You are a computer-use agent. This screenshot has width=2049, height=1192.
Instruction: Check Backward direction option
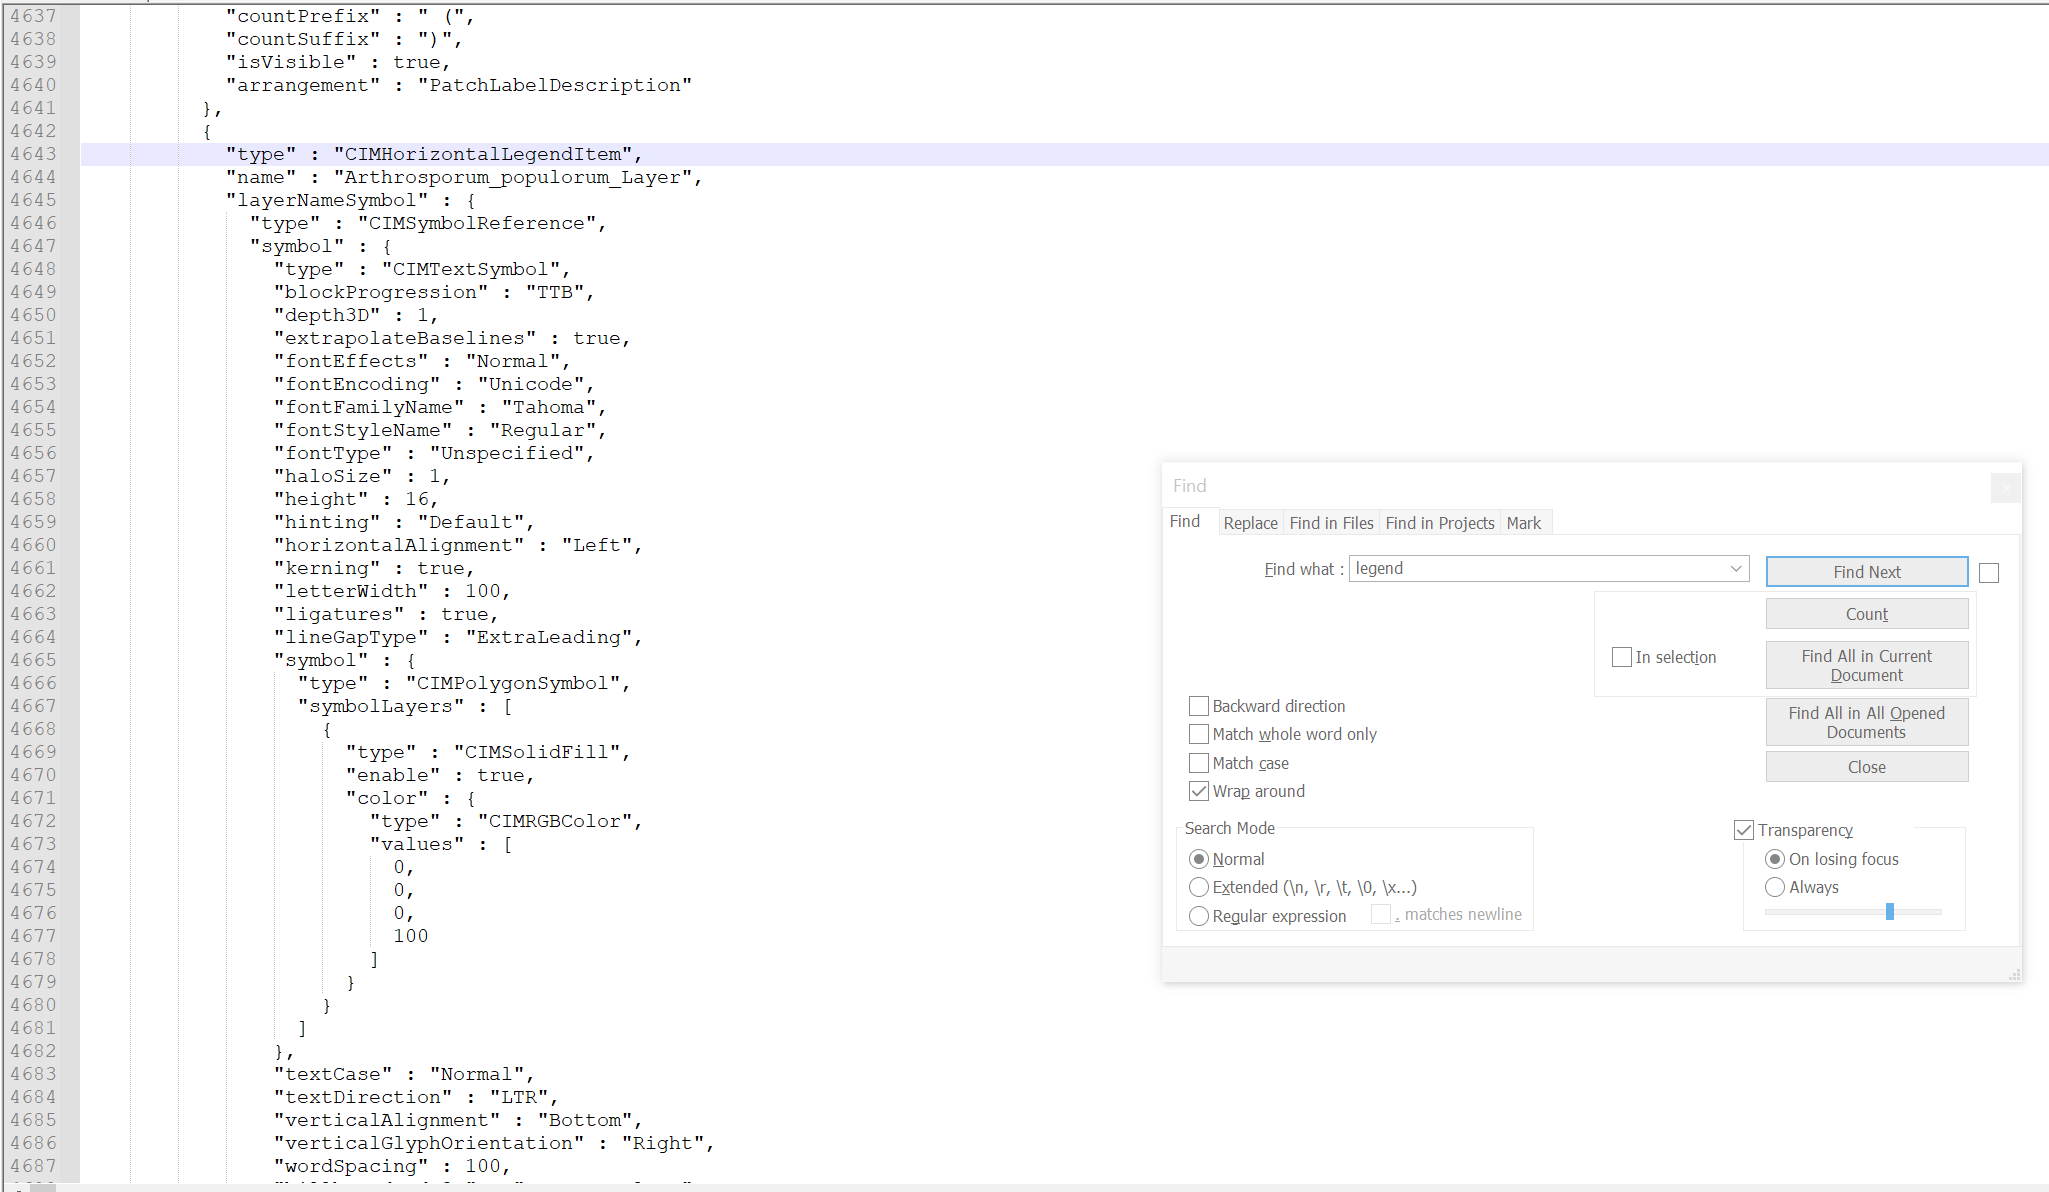coord(1199,705)
